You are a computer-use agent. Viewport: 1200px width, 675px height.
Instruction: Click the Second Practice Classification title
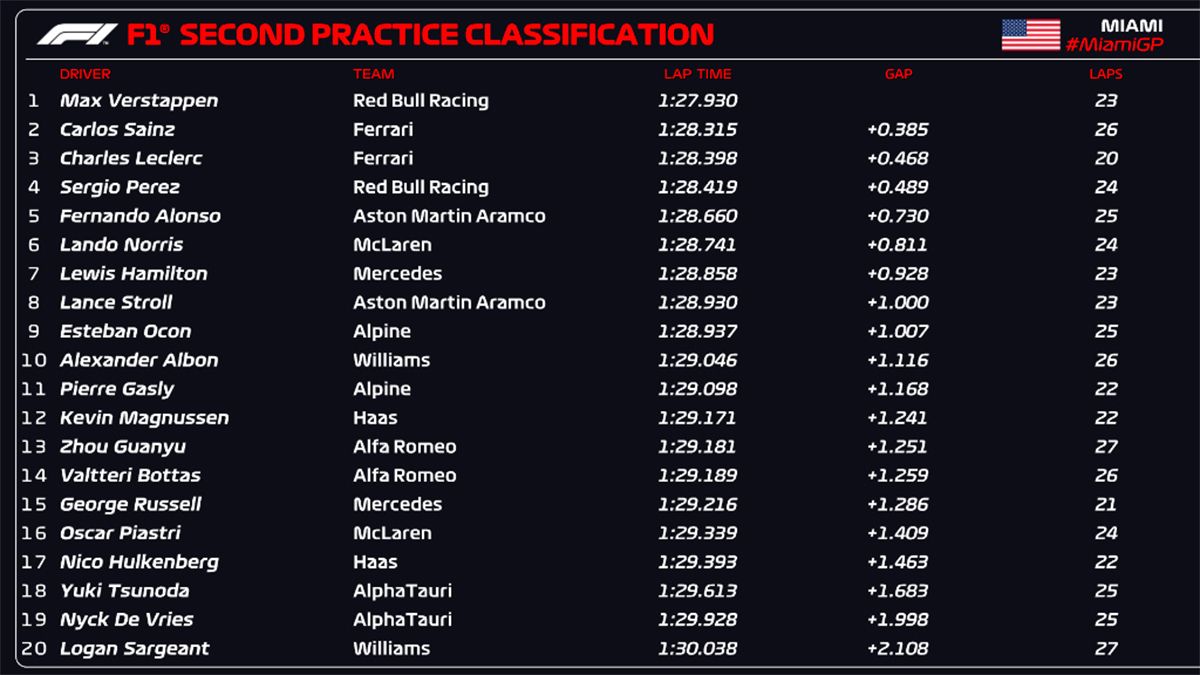[420, 35]
